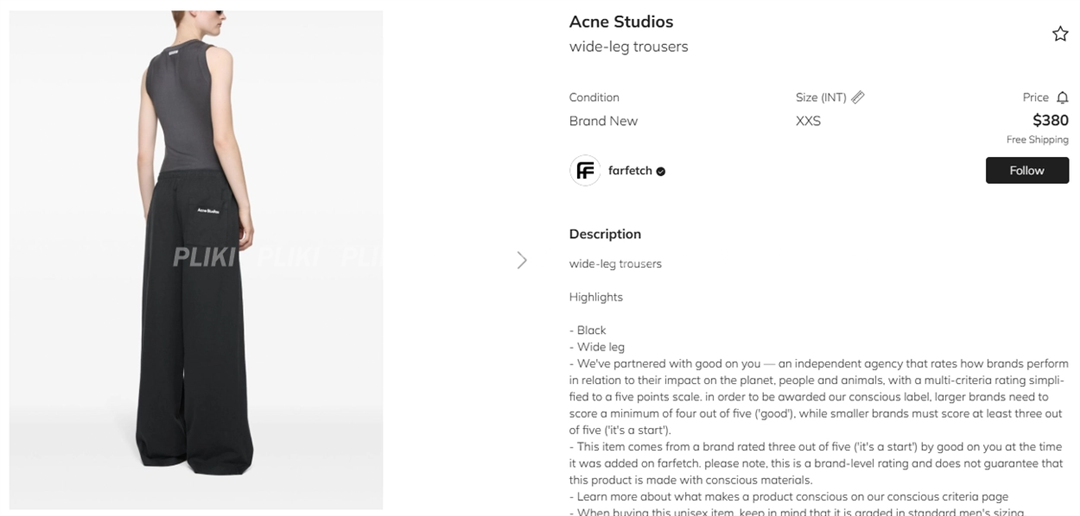Enlarge the trousers product photo
1080x516 pixels.
196,260
